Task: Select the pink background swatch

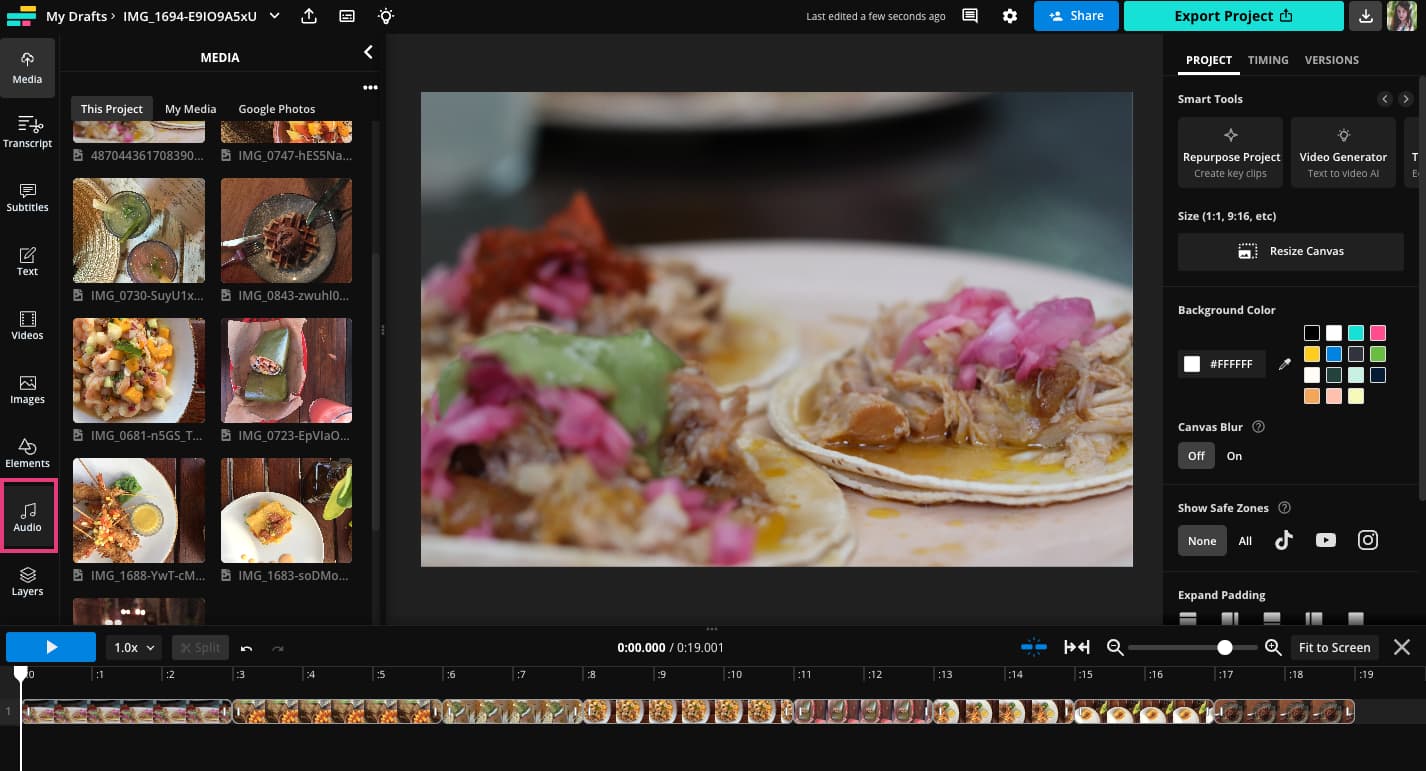Action: (1378, 333)
